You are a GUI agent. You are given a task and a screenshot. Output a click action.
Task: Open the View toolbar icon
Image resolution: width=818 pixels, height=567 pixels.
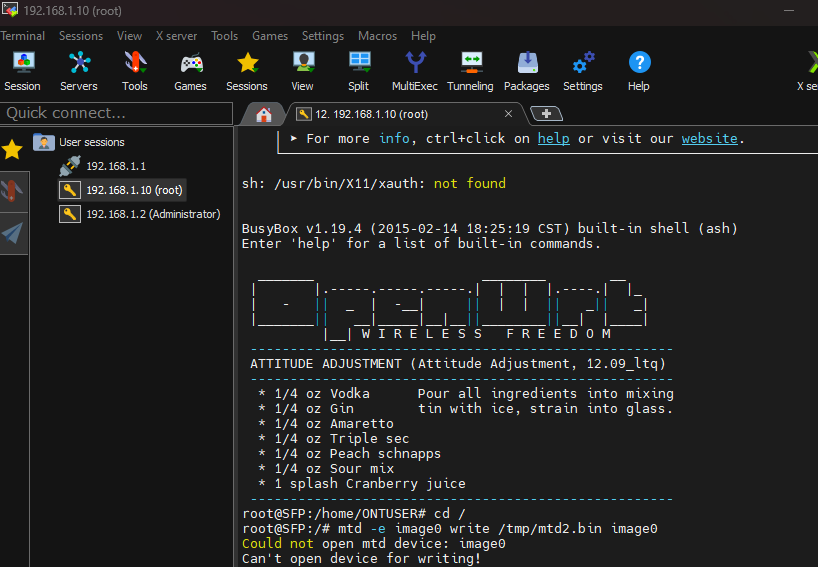[303, 71]
